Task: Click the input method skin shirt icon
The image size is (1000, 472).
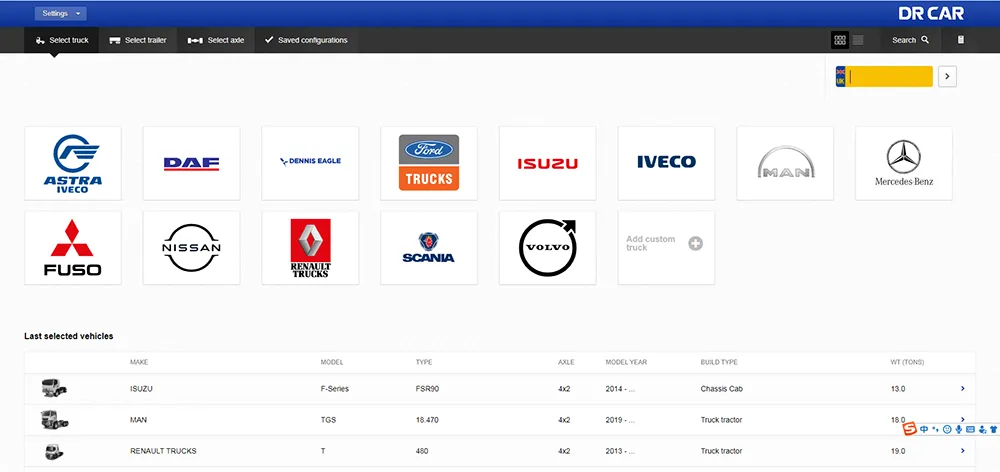Action: (x=993, y=429)
